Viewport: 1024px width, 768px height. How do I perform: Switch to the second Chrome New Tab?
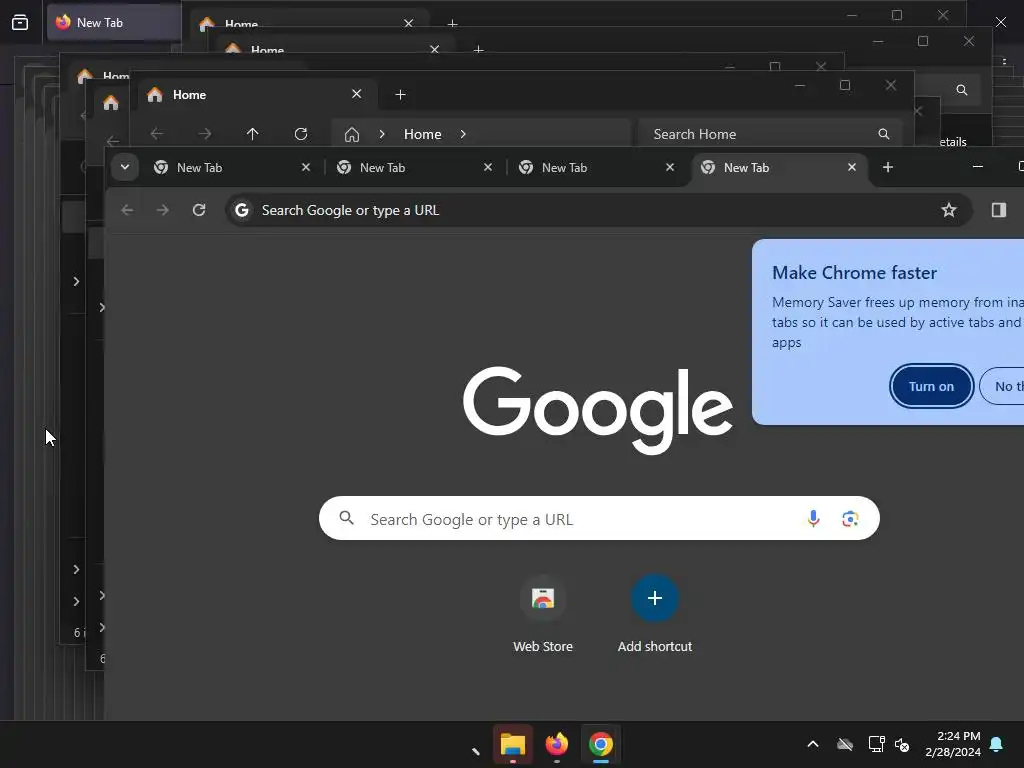(x=414, y=167)
